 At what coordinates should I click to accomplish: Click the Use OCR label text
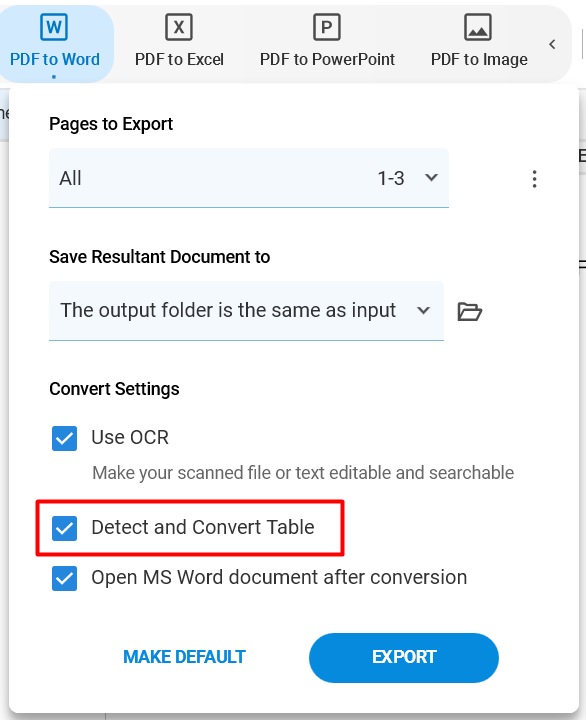pyautogui.click(x=130, y=437)
